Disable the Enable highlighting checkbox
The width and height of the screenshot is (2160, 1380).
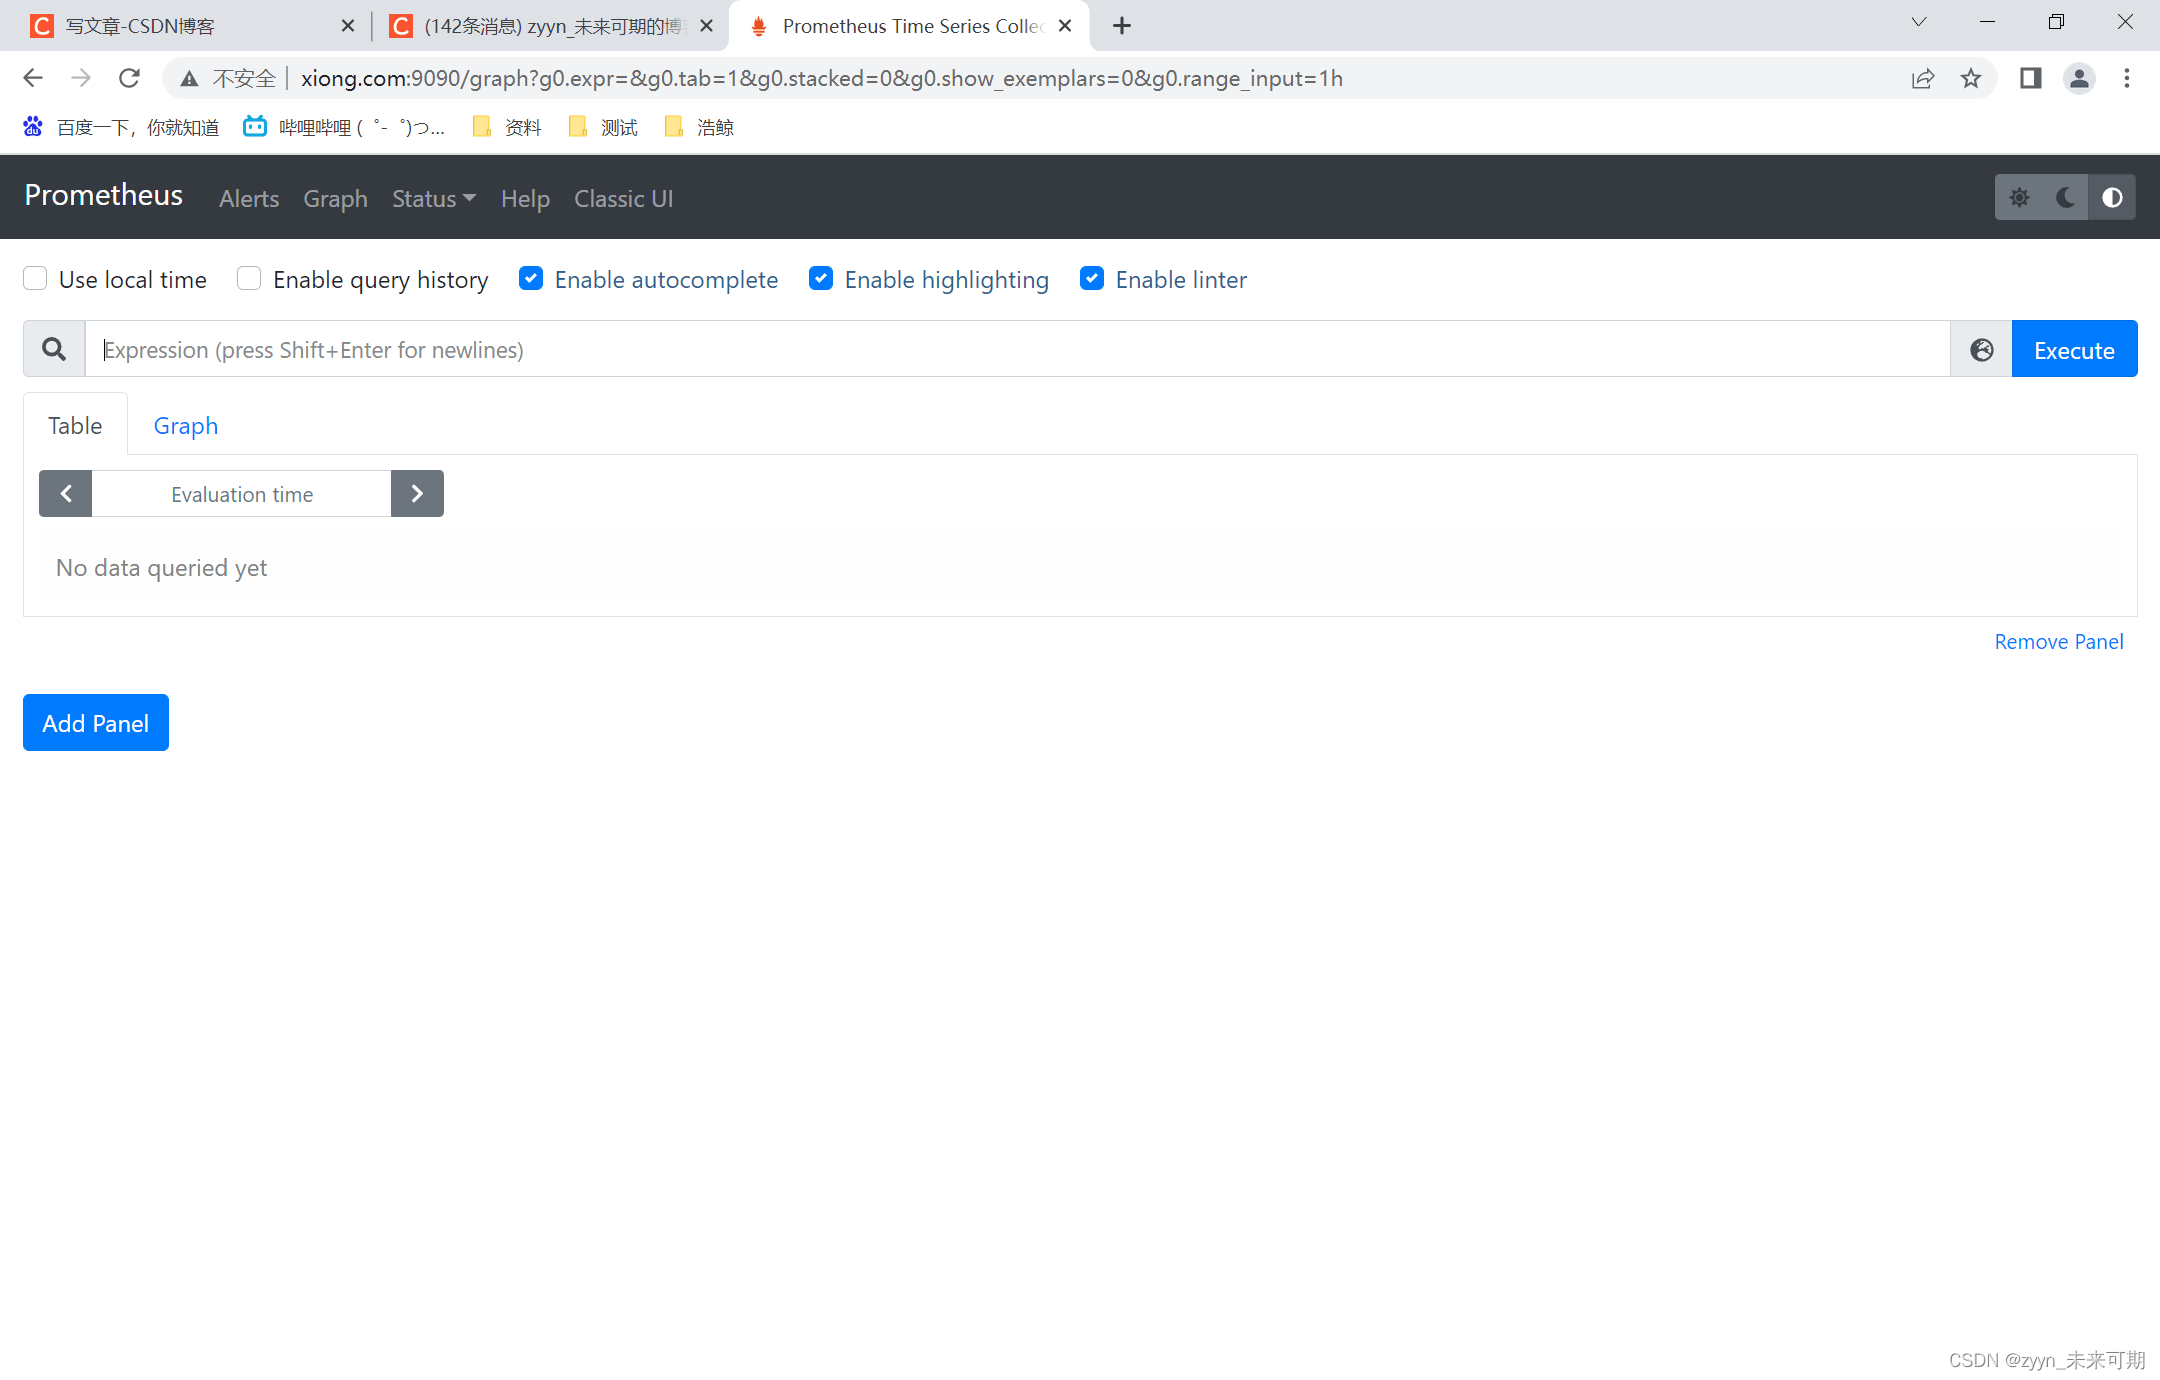click(x=821, y=278)
